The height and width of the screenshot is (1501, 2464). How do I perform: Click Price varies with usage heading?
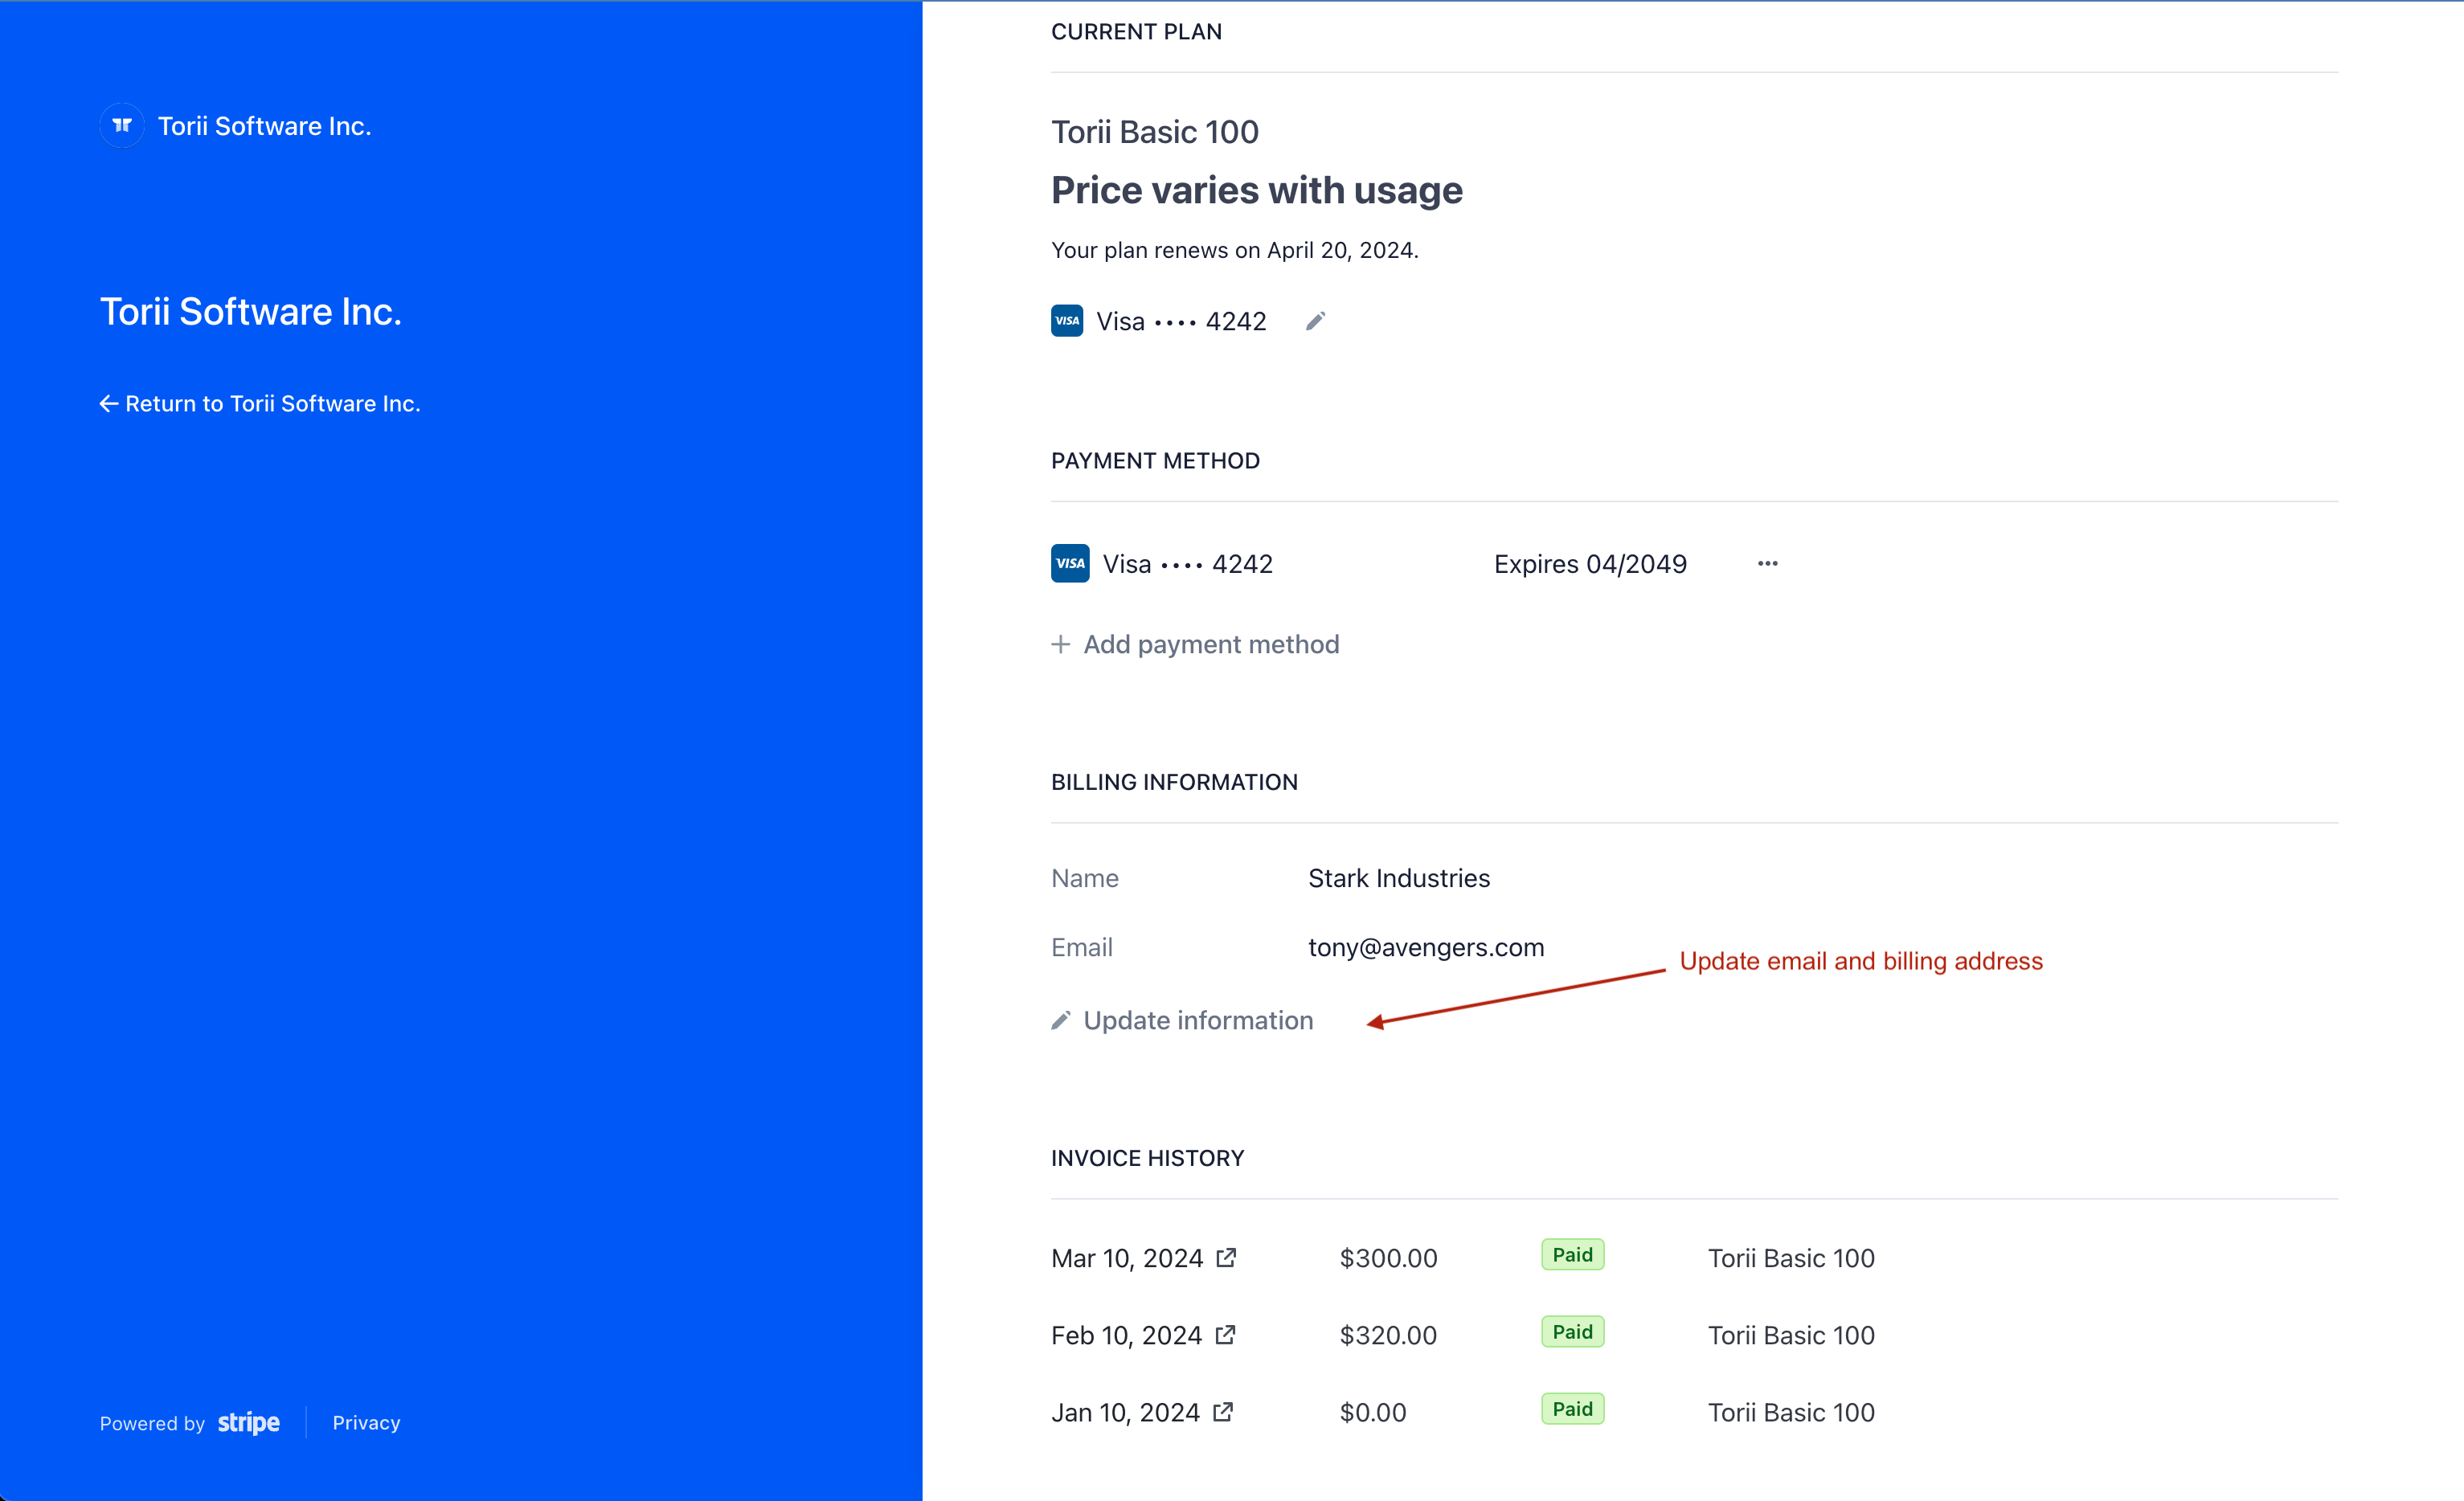point(1257,190)
